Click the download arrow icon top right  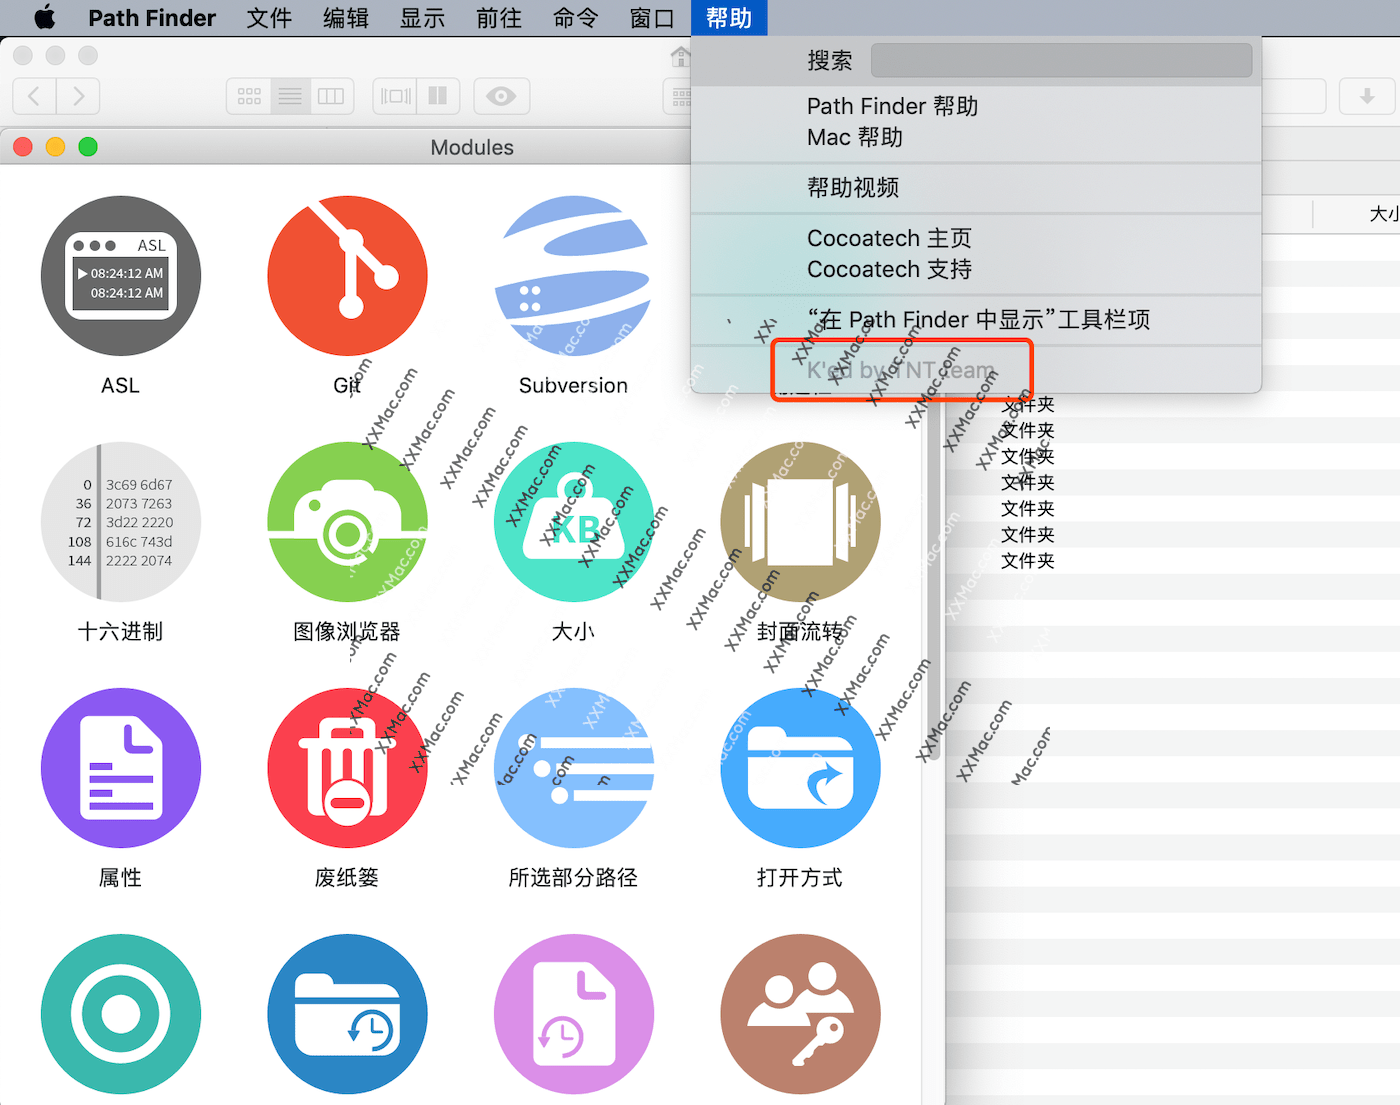tap(1367, 96)
